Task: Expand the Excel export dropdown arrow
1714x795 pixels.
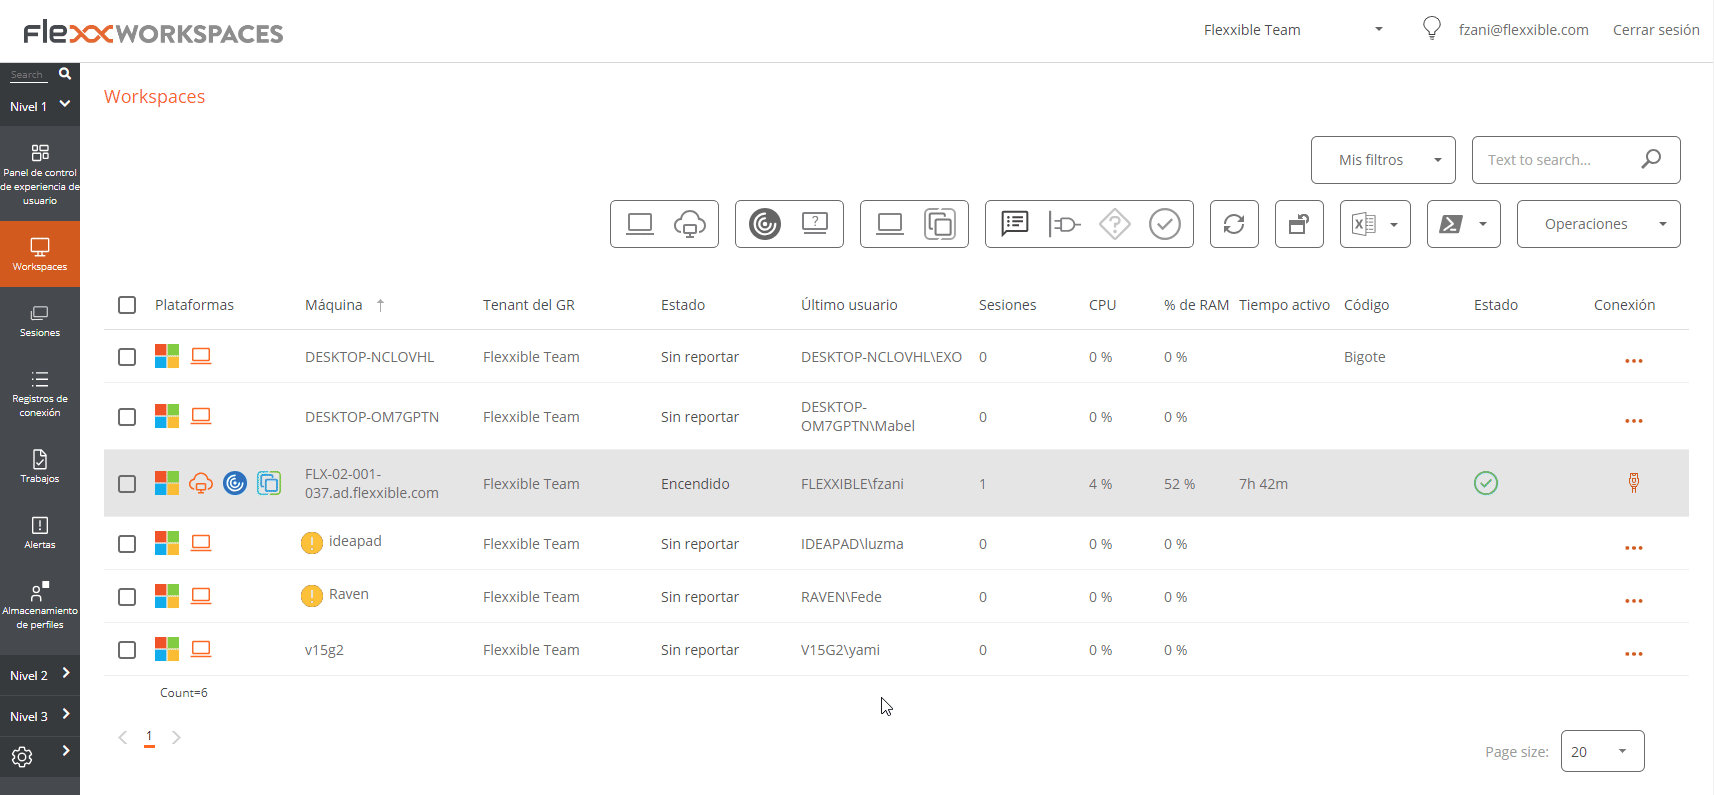Action: coord(1393,225)
